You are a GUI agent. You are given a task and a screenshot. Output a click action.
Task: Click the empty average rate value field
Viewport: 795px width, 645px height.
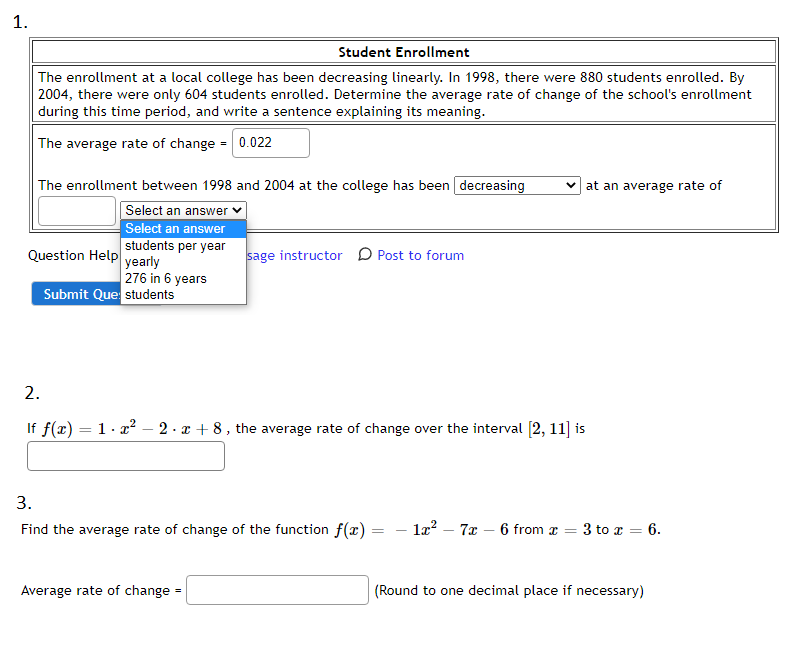[77, 211]
